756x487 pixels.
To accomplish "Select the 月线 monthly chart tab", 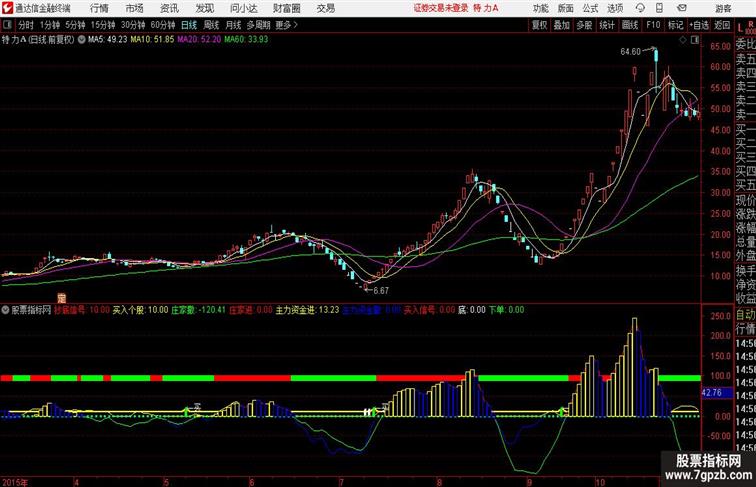I will [233, 25].
